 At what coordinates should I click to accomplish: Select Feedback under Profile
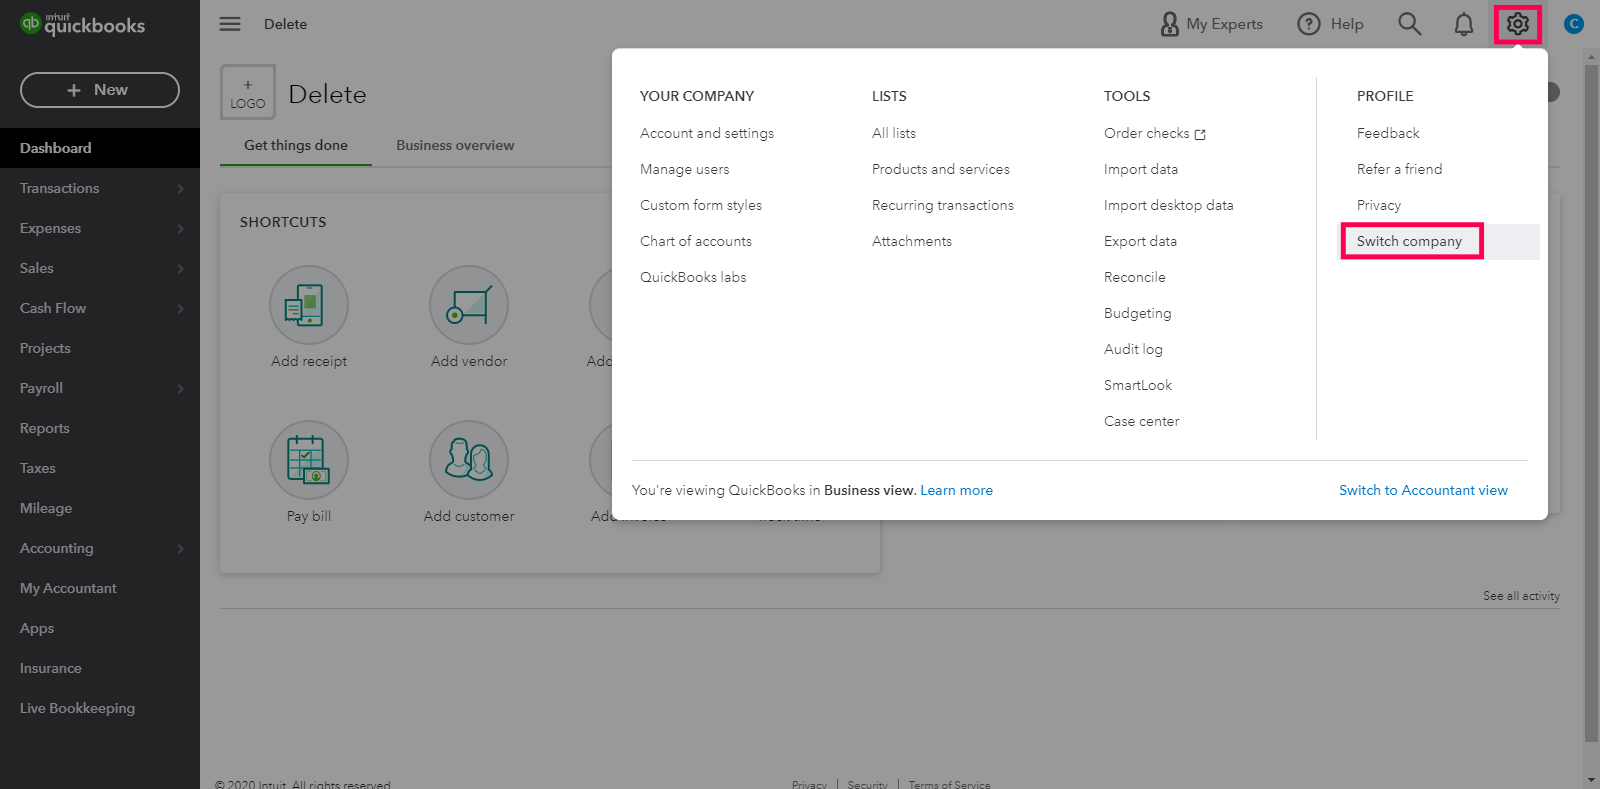tap(1388, 133)
